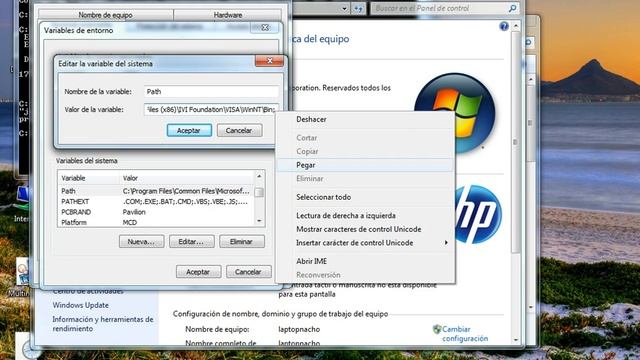This screenshot has height=360, width=640.
Task: Click the shield icon beside Cambiar configuración
Action: 437,329
